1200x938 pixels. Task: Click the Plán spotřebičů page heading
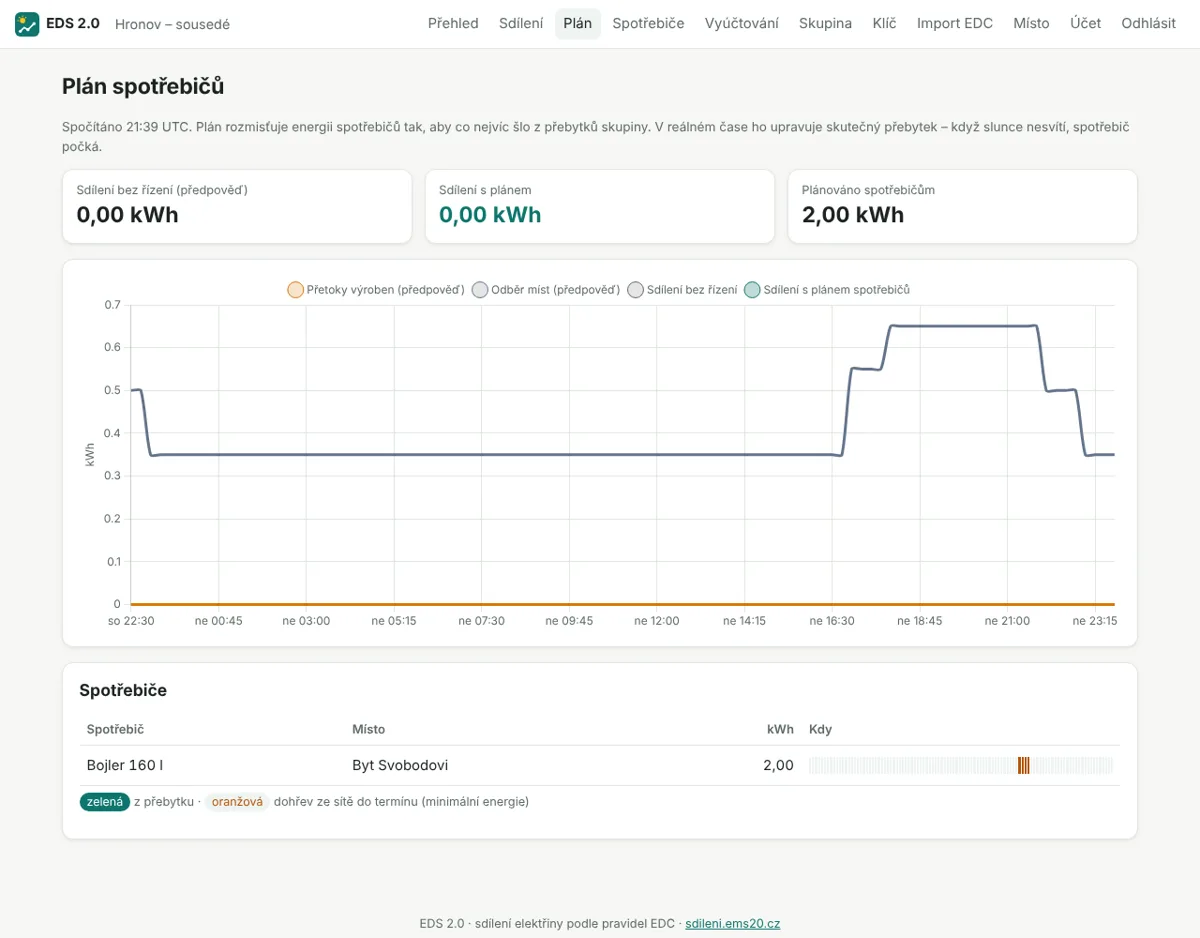coord(143,87)
